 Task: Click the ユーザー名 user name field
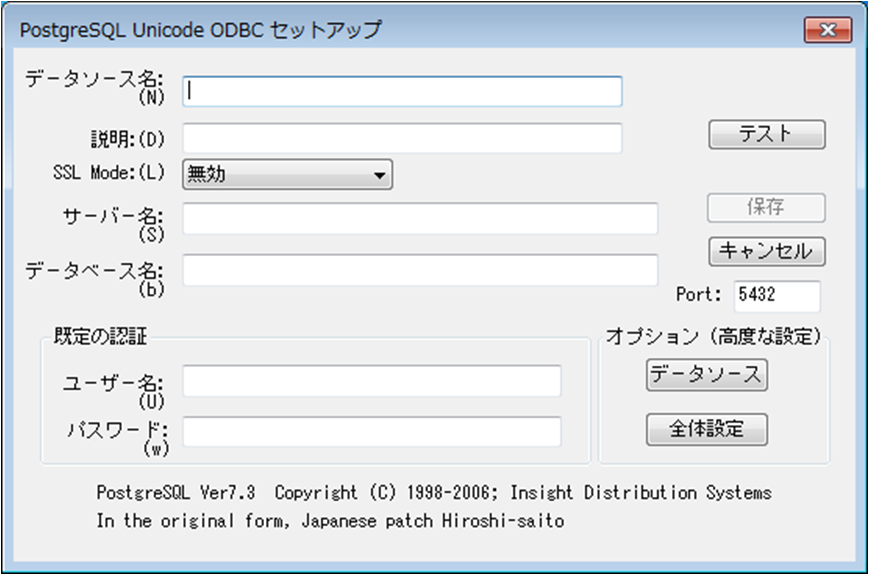point(372,381)
